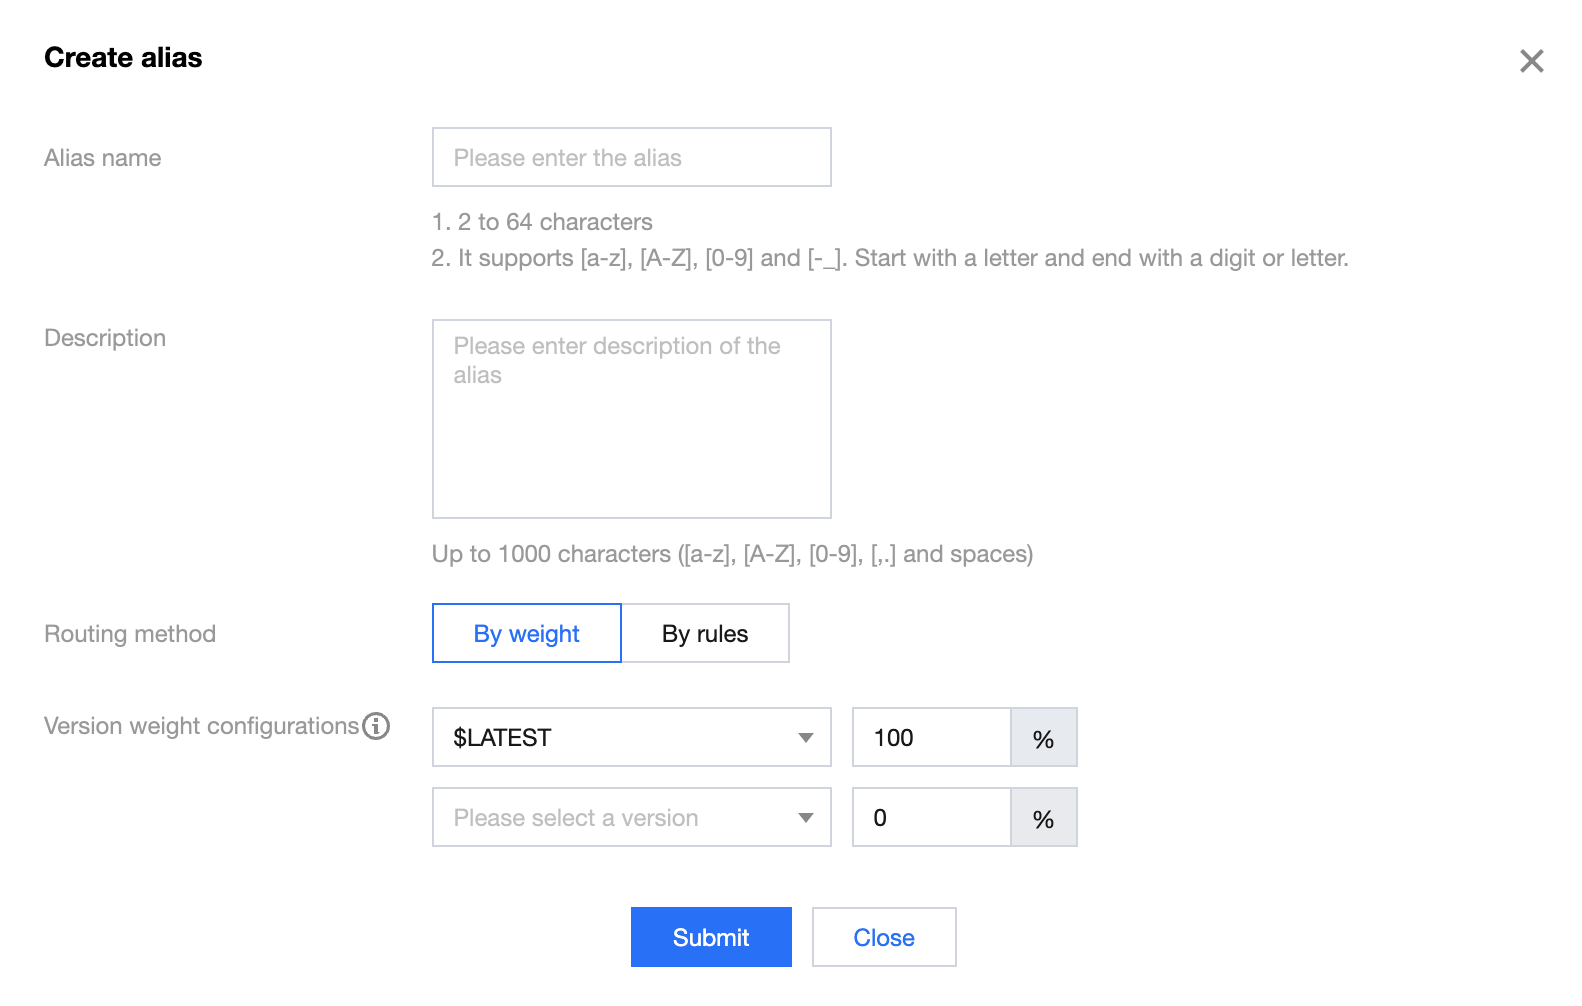Select the By weight routing method
Viewport: 1582px width, 1006px height.
coord(526,634)
